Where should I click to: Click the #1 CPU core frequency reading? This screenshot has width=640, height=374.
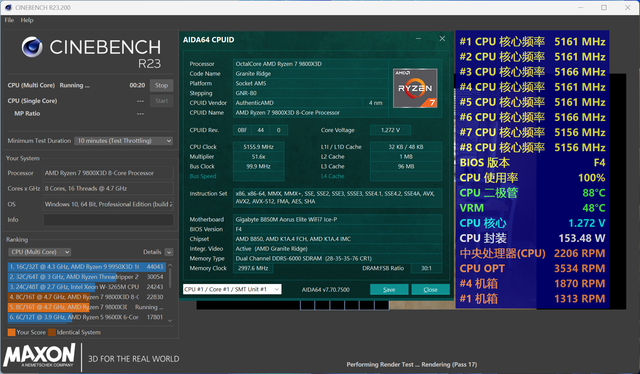532,42
